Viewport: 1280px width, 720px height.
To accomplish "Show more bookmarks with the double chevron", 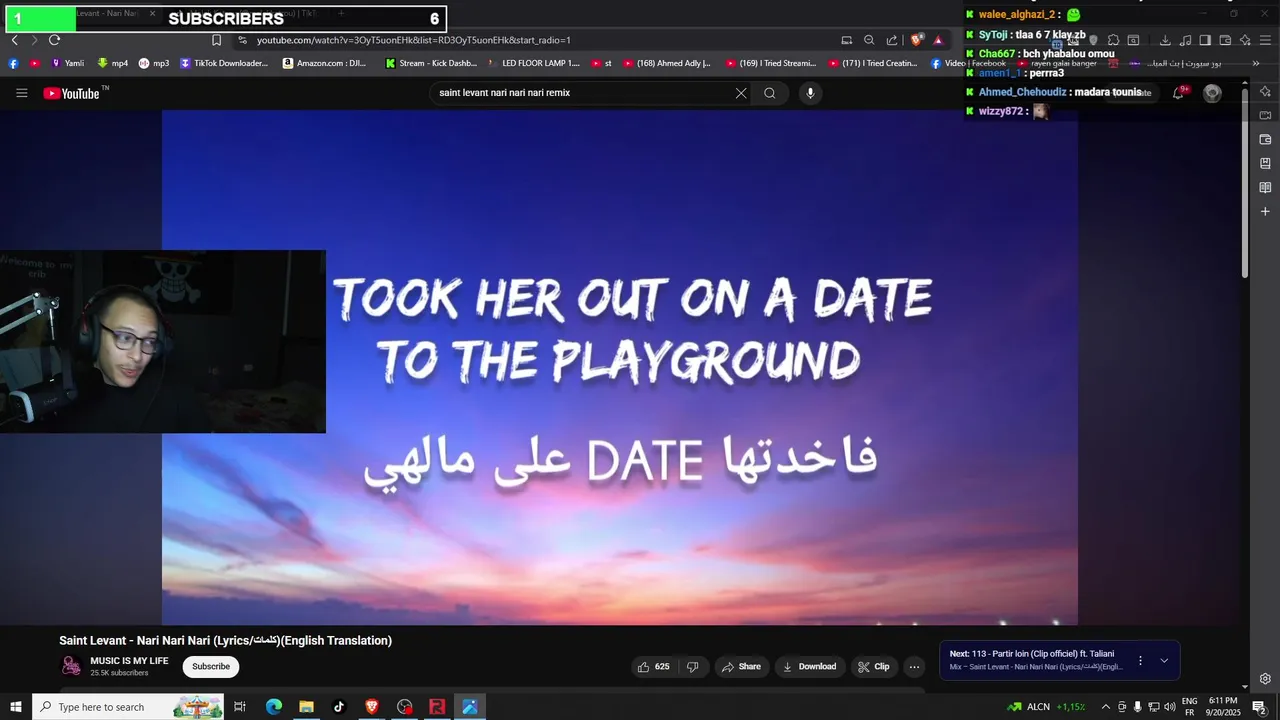I will coord(1256,63).
